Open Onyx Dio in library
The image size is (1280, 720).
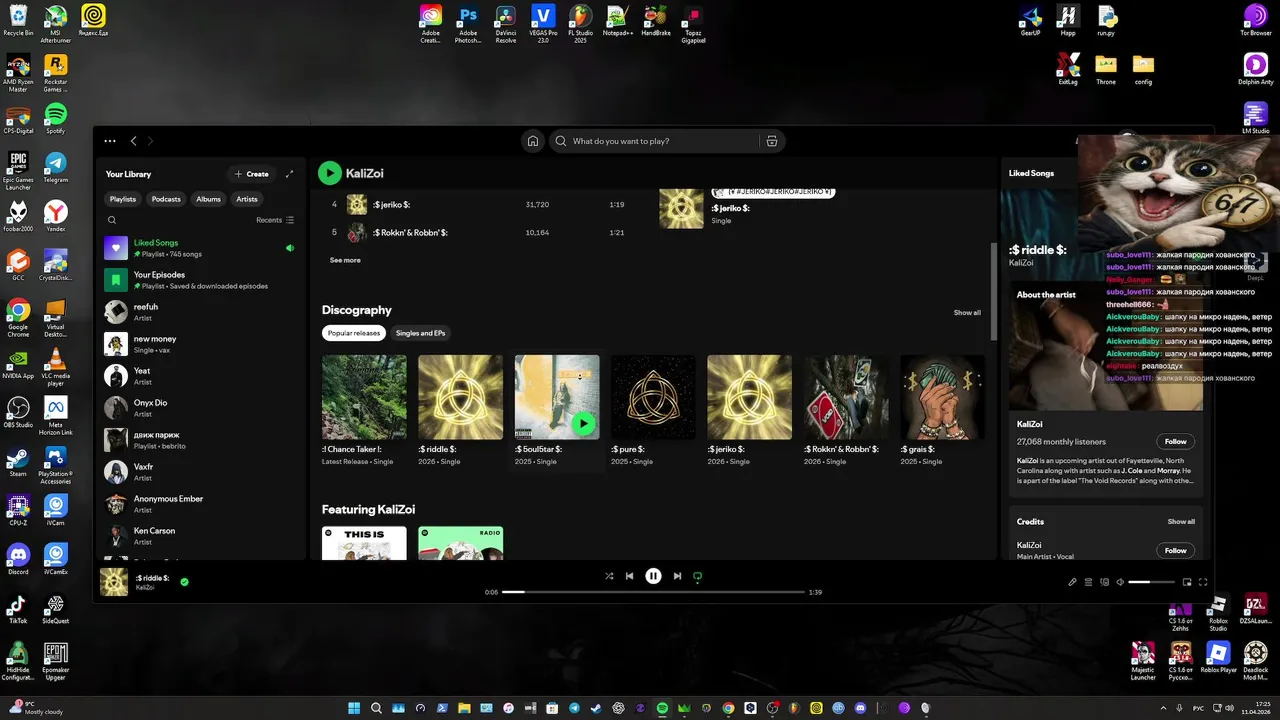click(200, 408)
